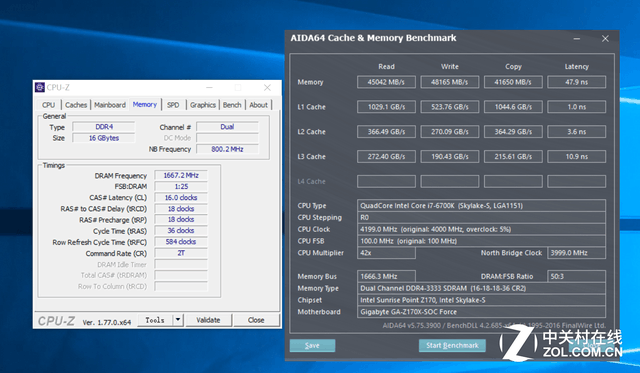The image size is (640, 373).
Task: Click the DRAM Frequency 1667.2 MHz value
Action: 181,175
